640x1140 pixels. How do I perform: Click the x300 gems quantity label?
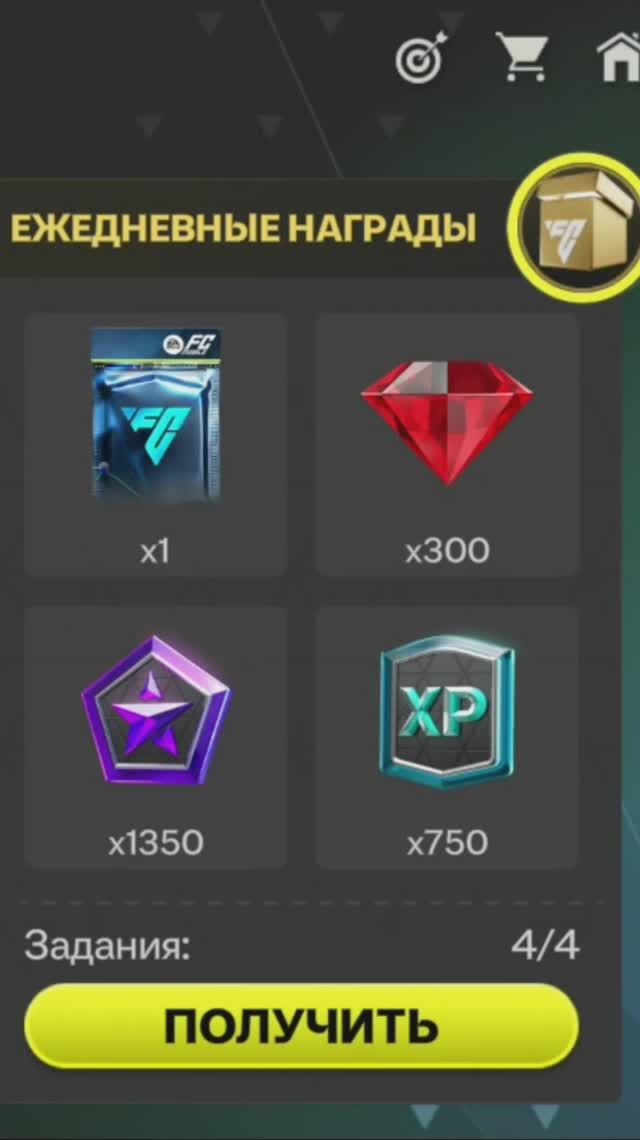(447, 552)
